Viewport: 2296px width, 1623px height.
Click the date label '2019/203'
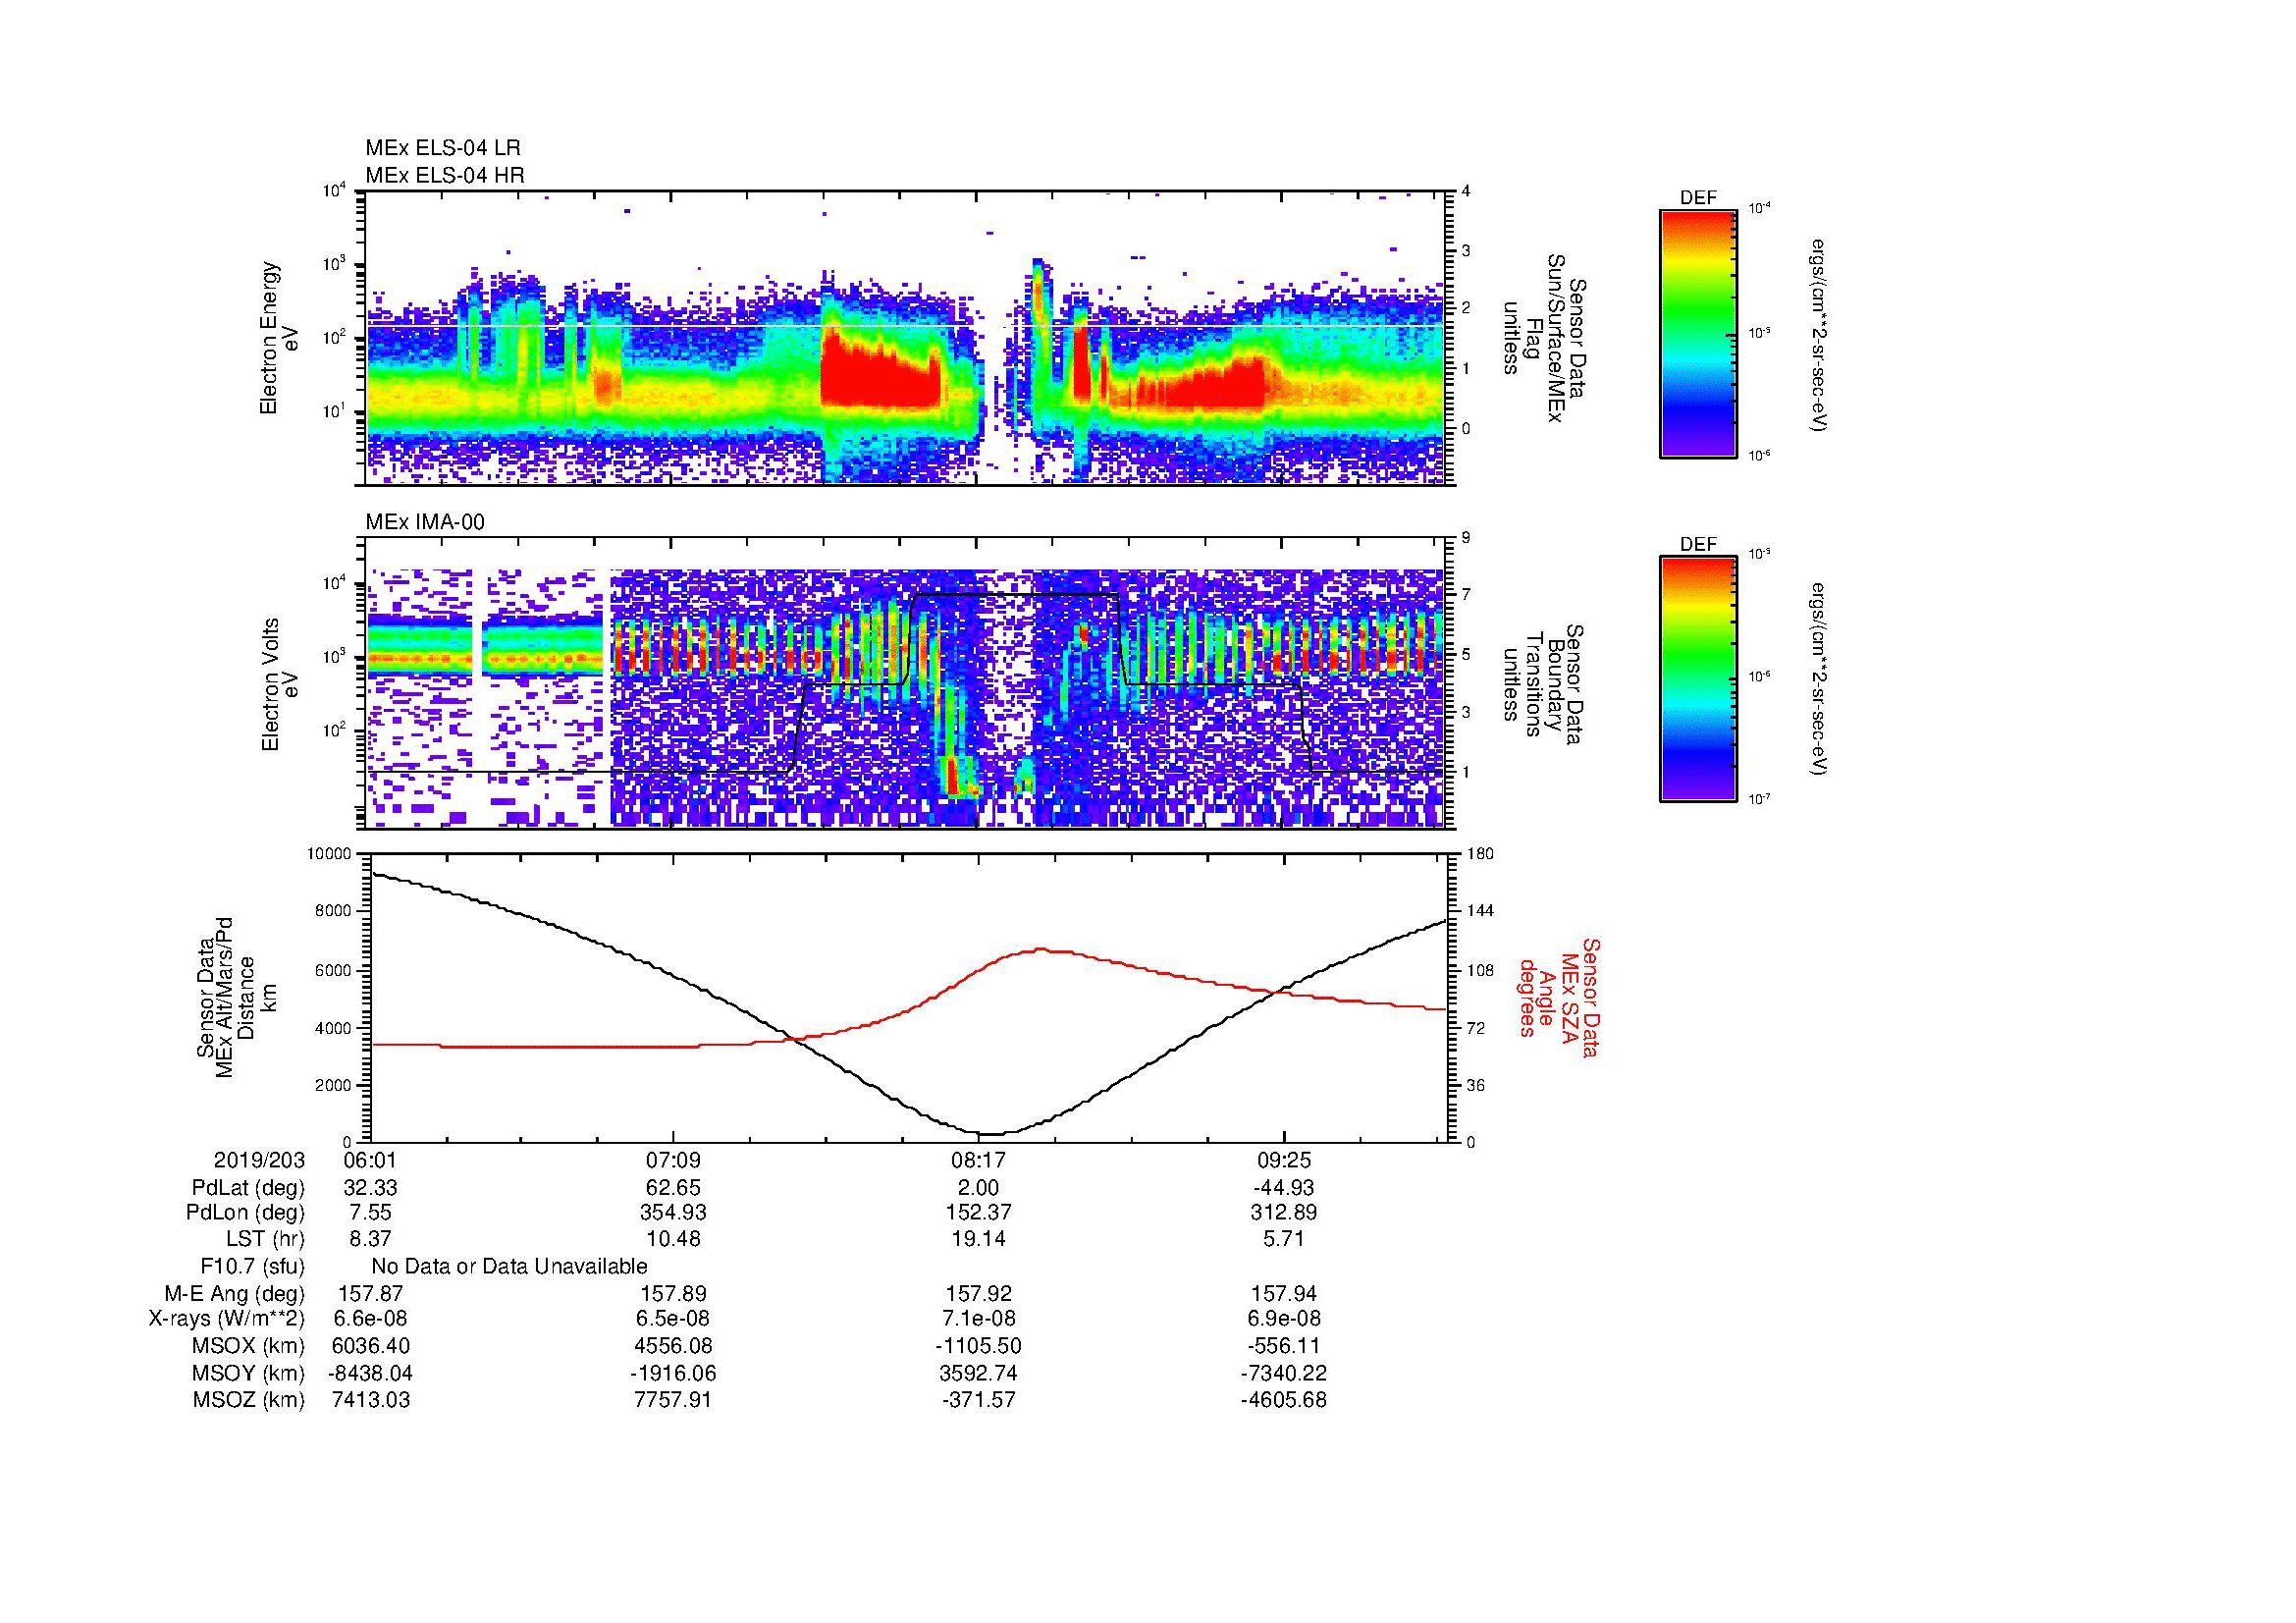tap(259, 1161)
